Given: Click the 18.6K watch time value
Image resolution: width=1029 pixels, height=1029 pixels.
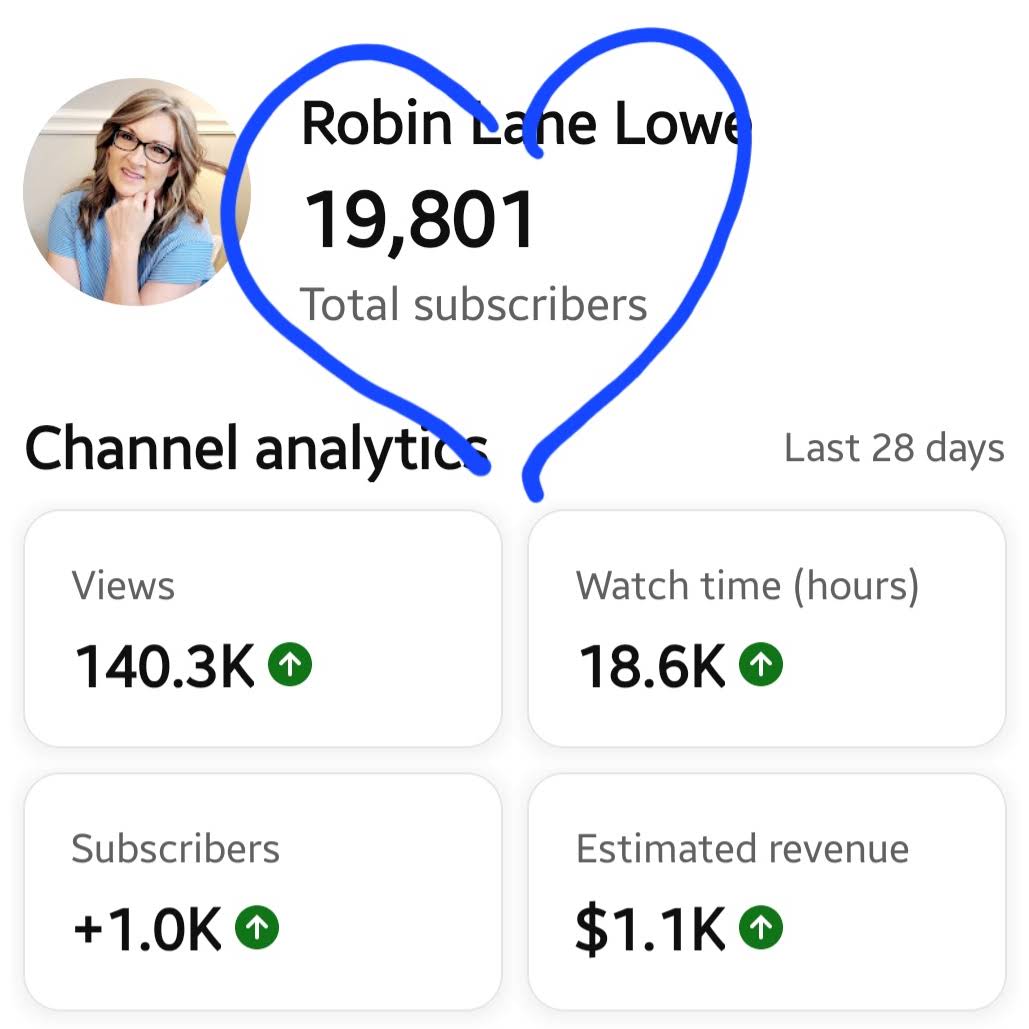Looking at the screenshot, I should tap(652, 666).
